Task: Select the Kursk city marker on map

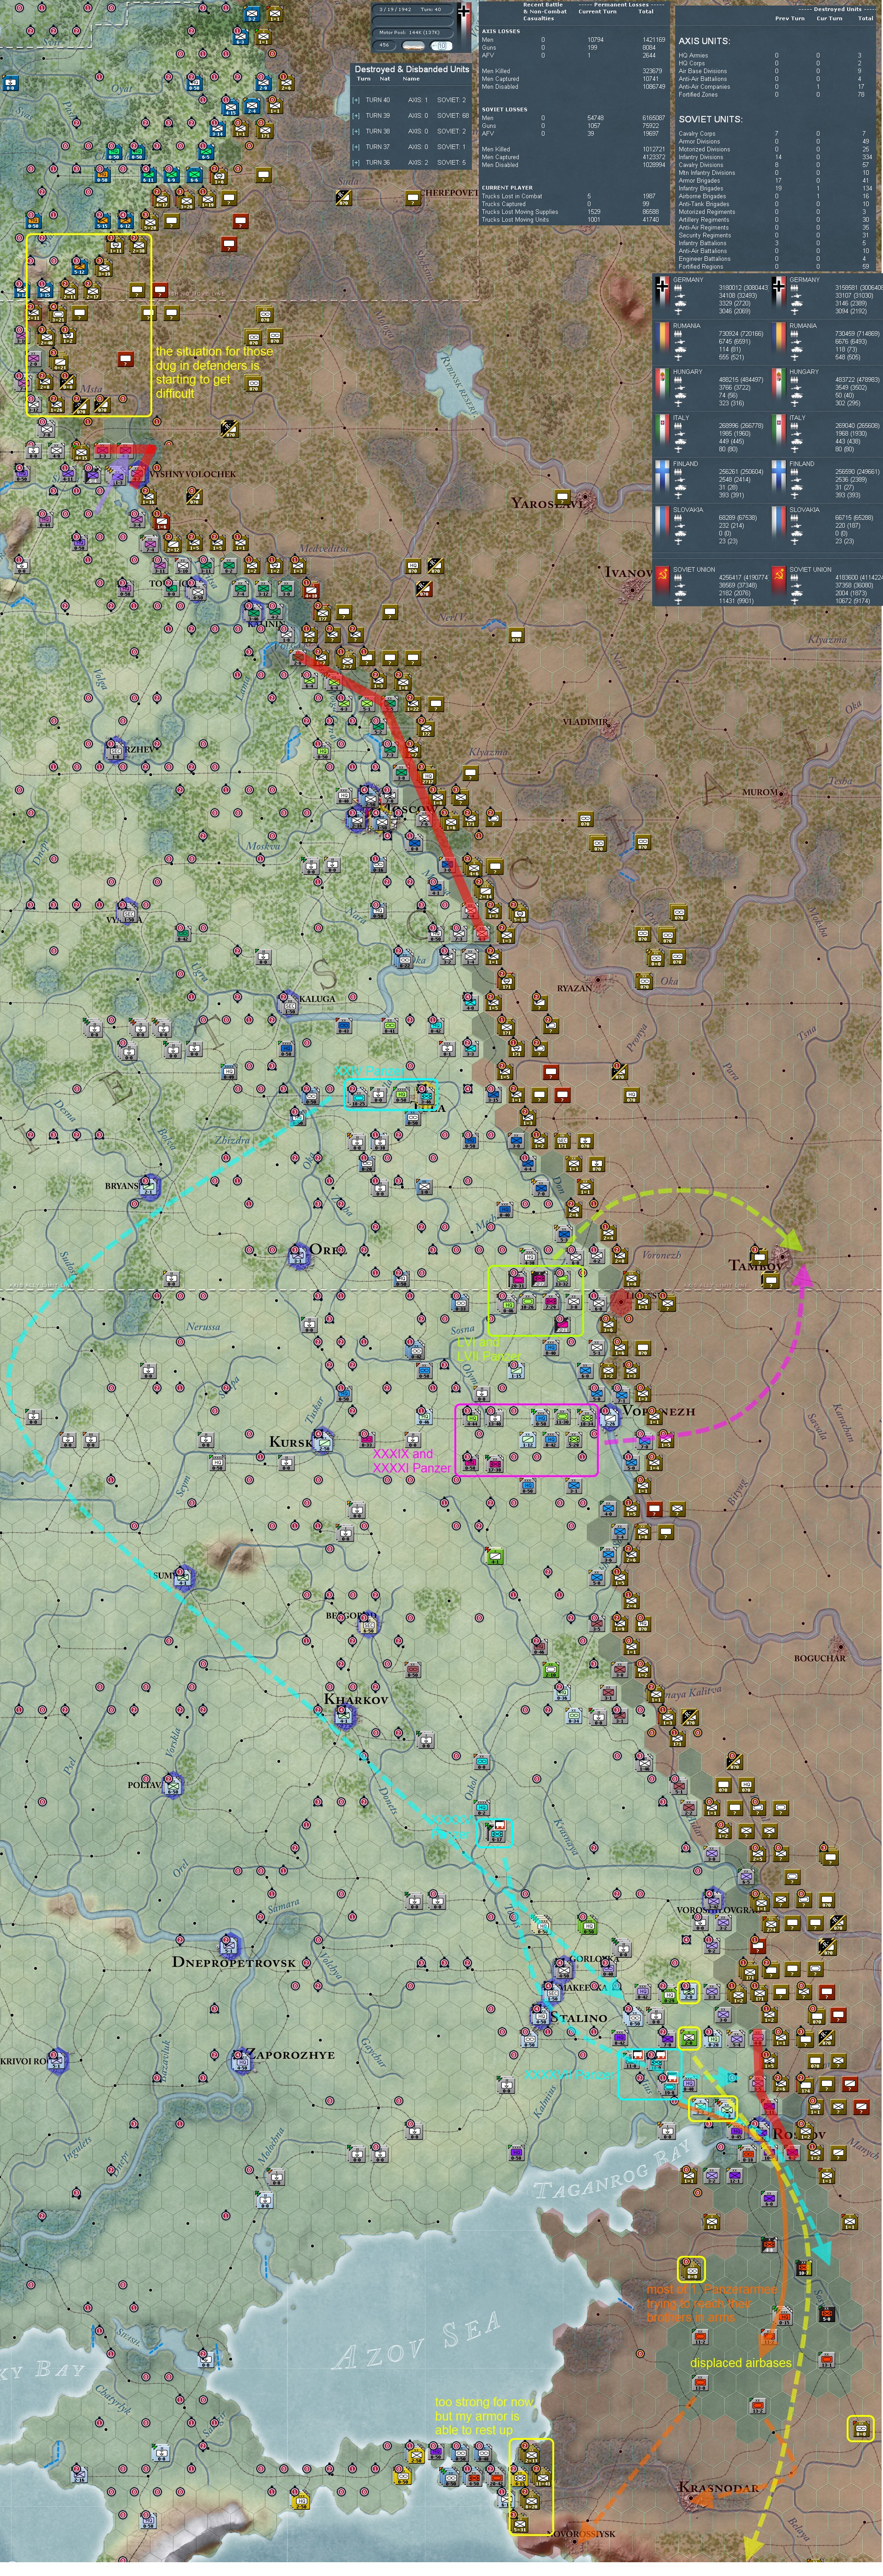Action: (x=321, y=1441)
